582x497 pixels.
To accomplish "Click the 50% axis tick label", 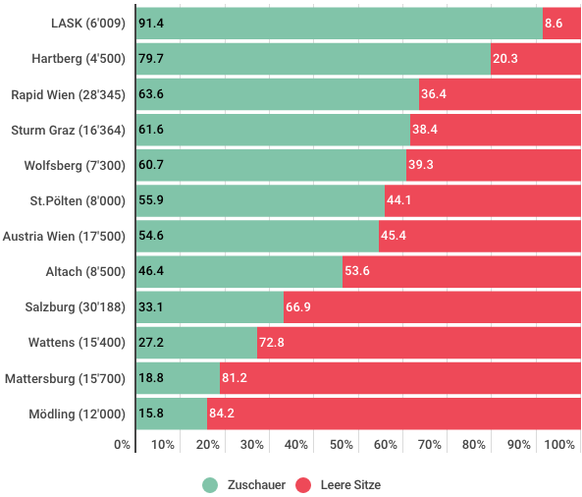I will coord(341,445).
